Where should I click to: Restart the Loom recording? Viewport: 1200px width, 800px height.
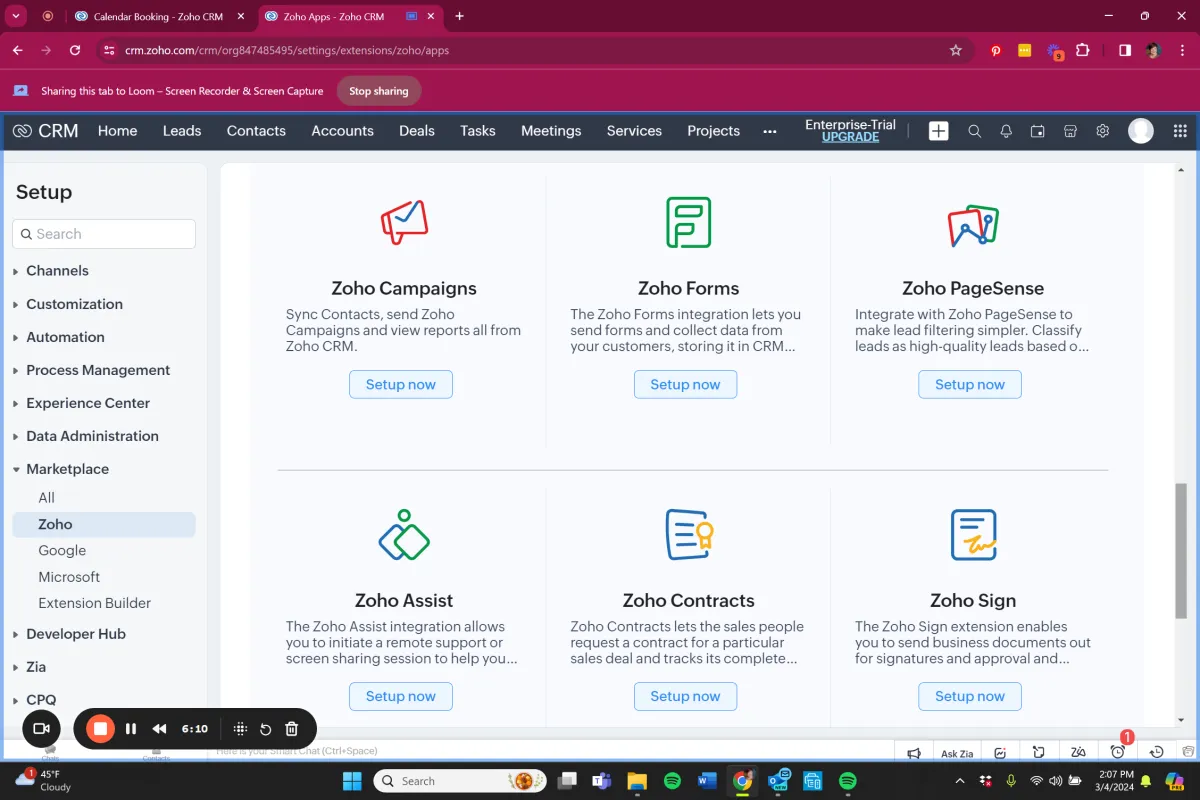pos(266,729)
